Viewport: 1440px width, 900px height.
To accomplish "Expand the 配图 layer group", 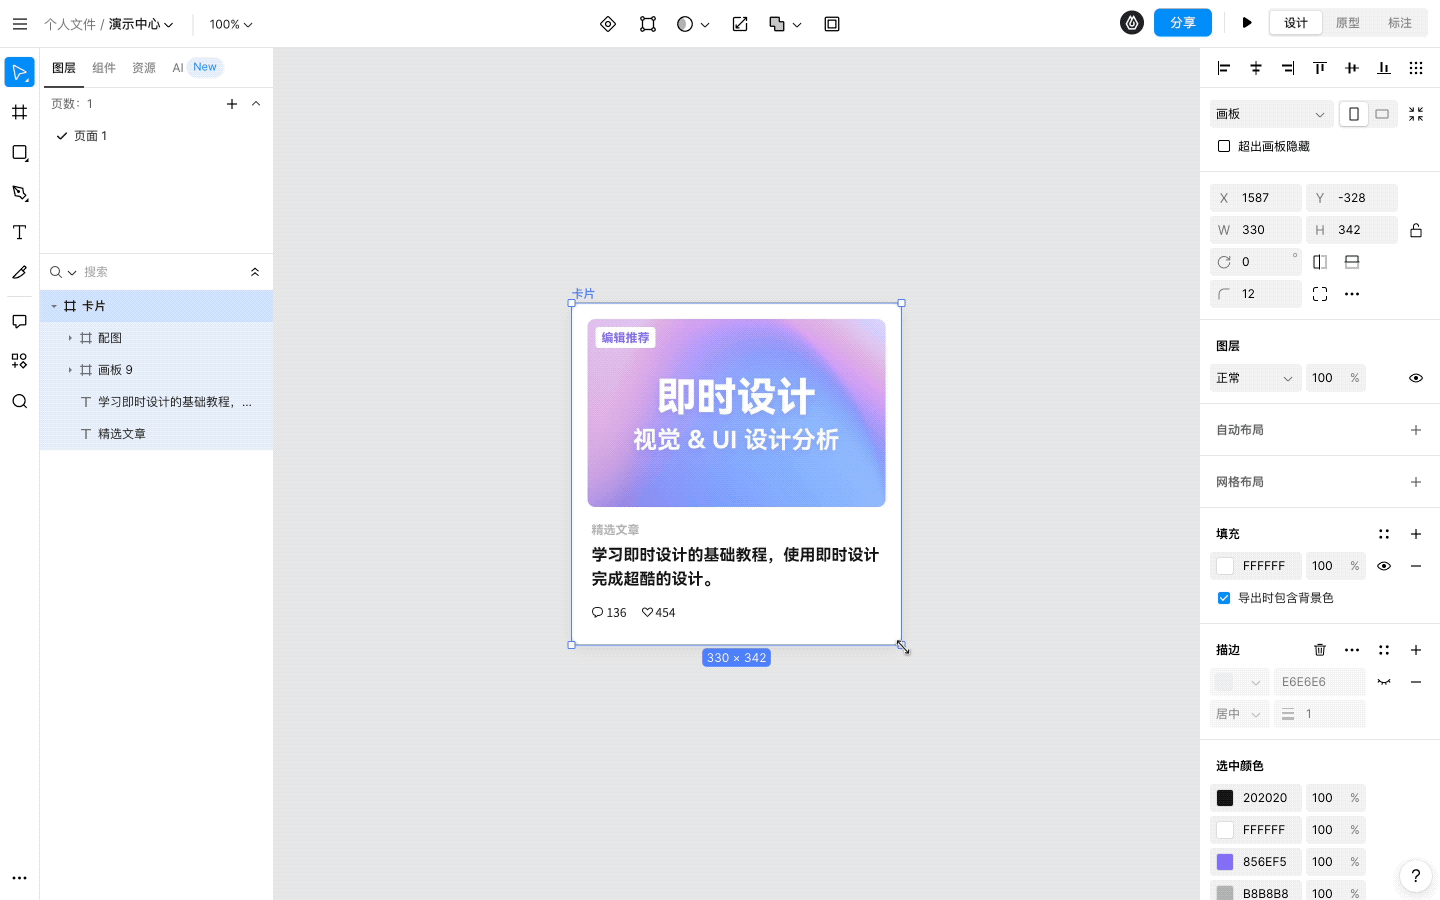I will pos(70,338).
